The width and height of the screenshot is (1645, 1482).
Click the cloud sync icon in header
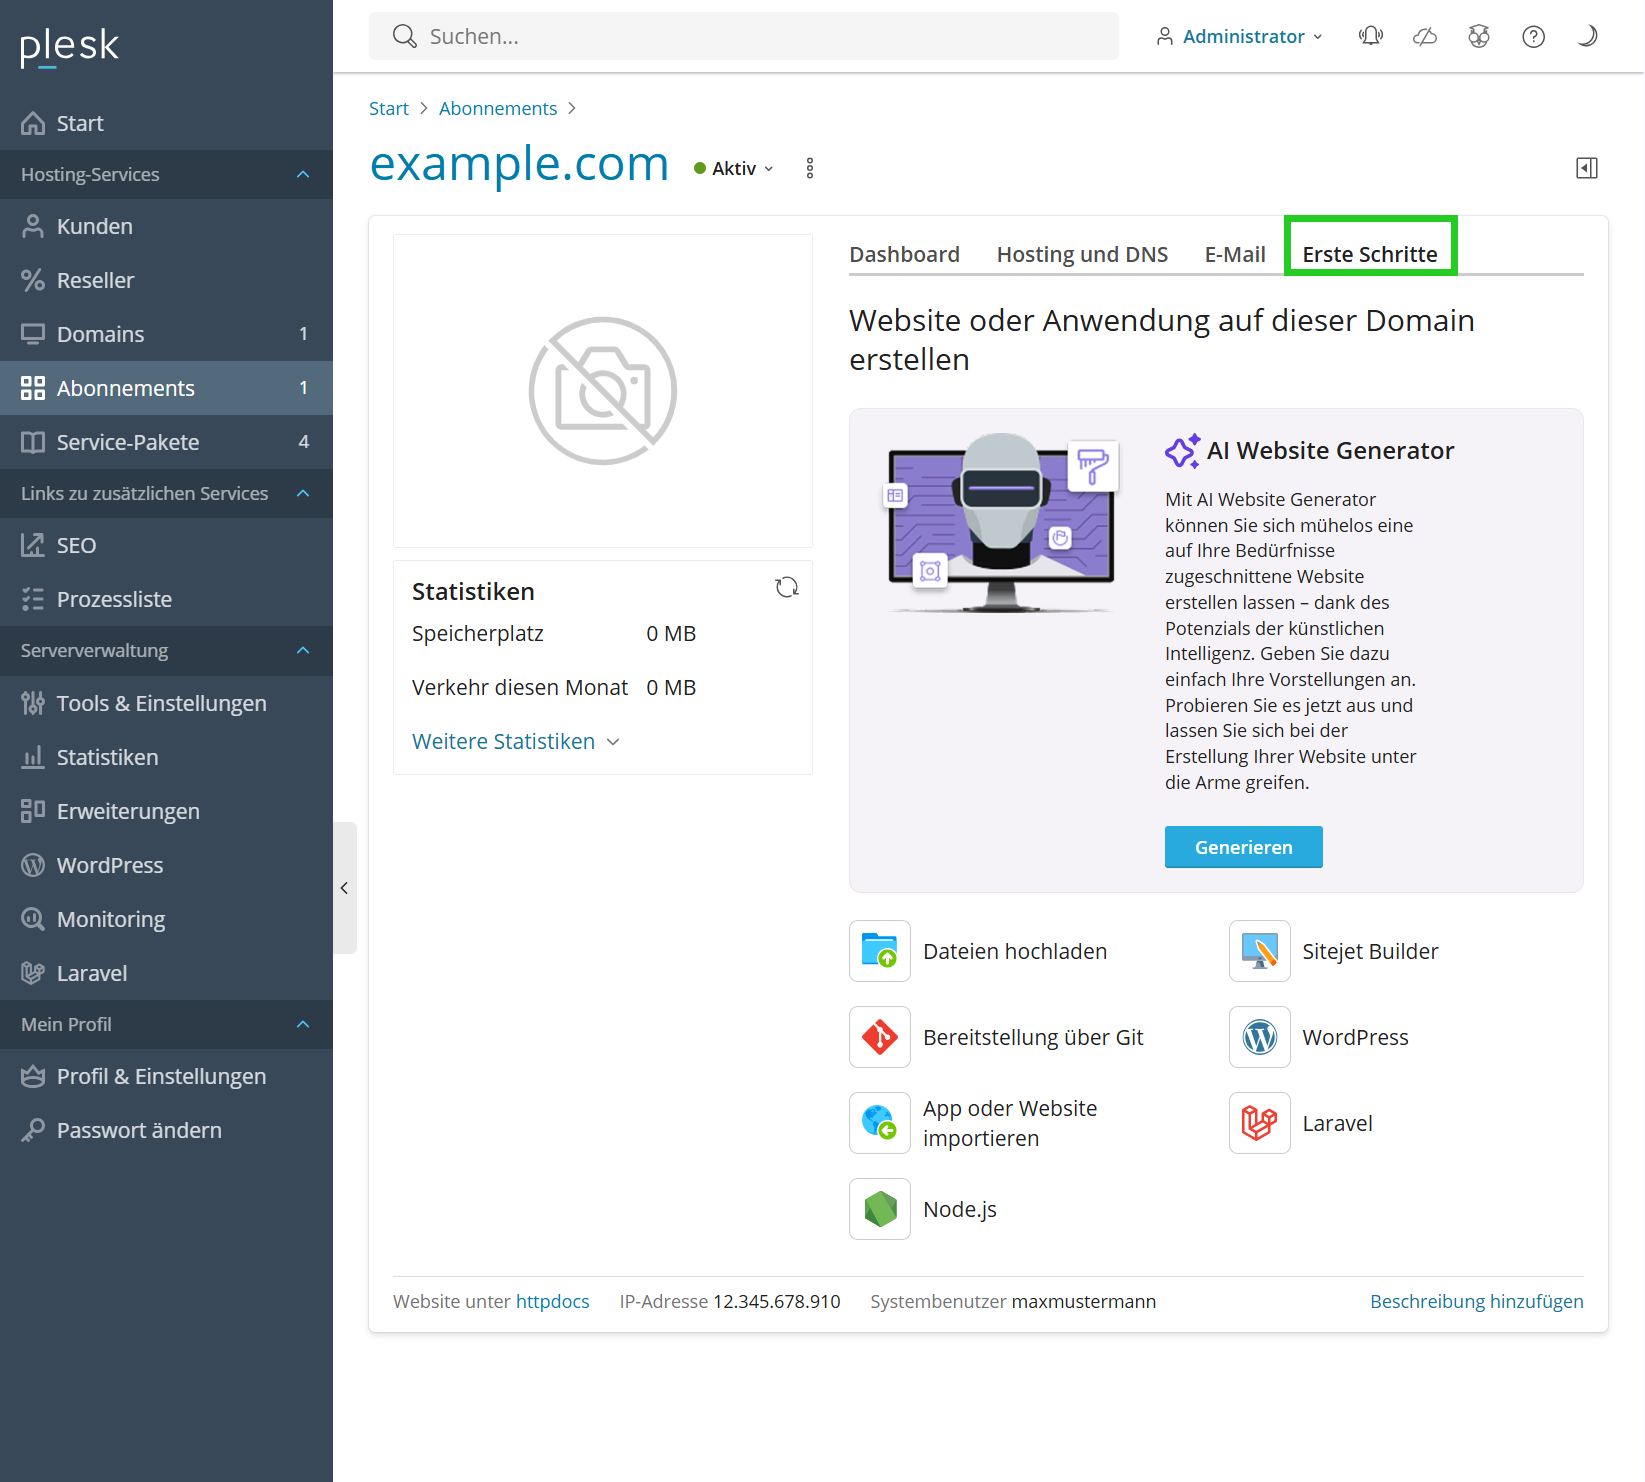coord(1425,37)
